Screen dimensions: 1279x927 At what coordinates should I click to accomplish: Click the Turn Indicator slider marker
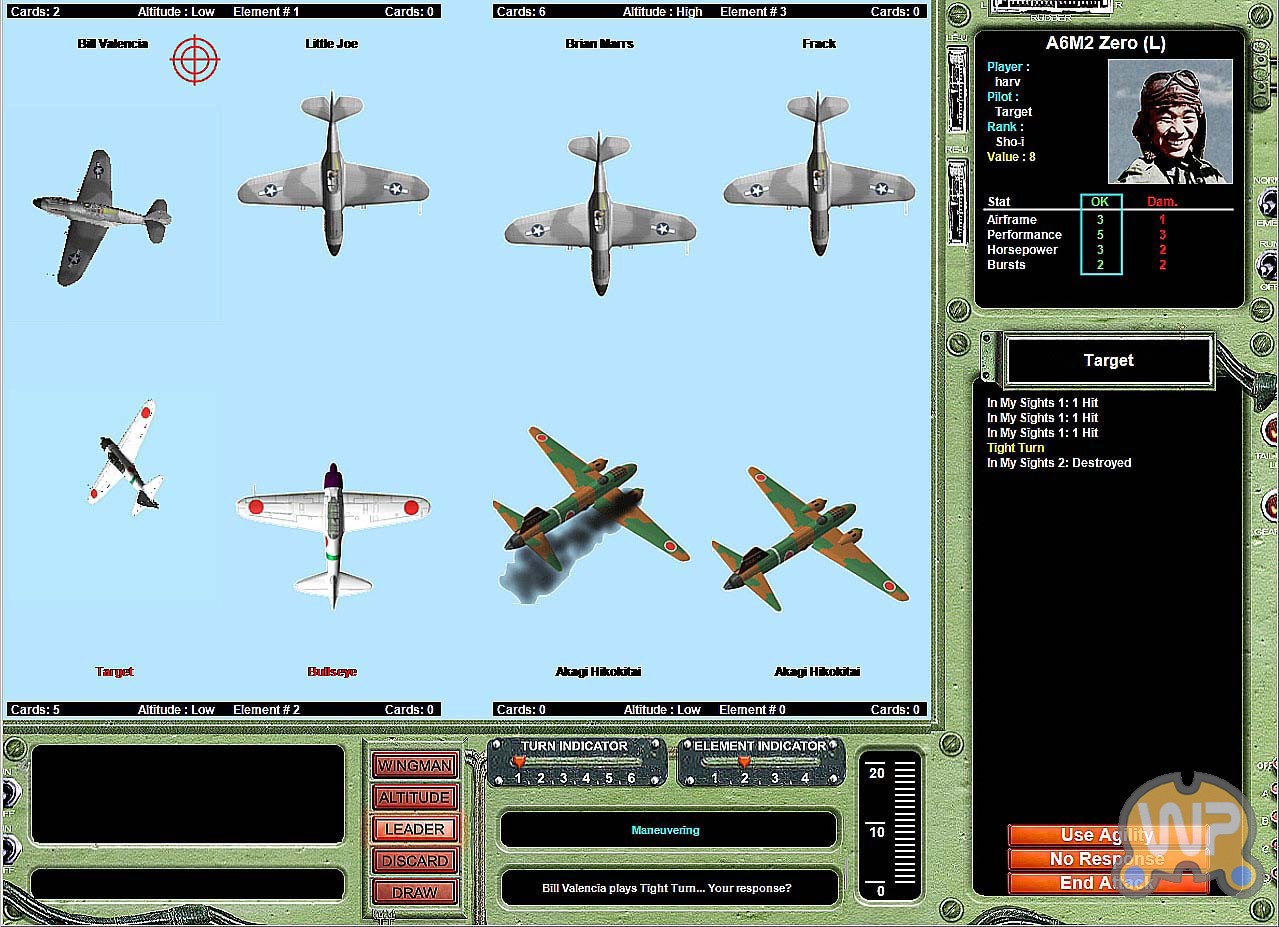pos(518,762)
